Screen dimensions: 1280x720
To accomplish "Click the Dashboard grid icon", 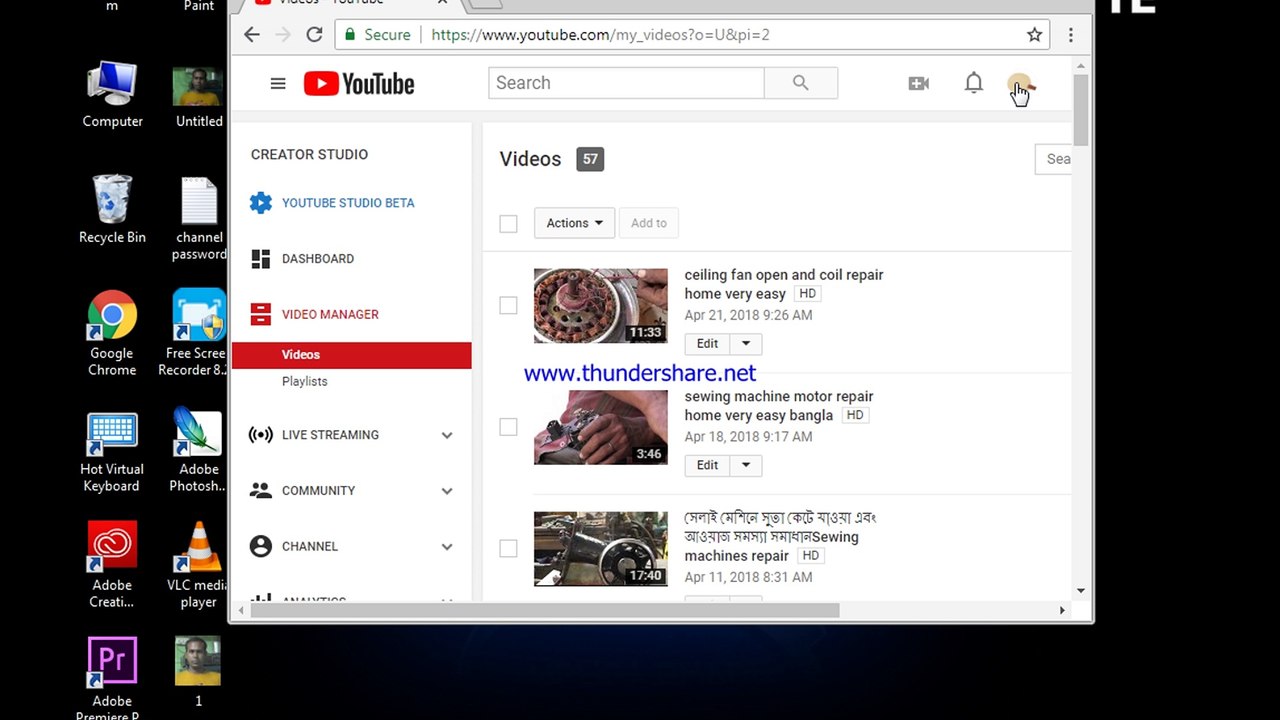I will point(261,258).
